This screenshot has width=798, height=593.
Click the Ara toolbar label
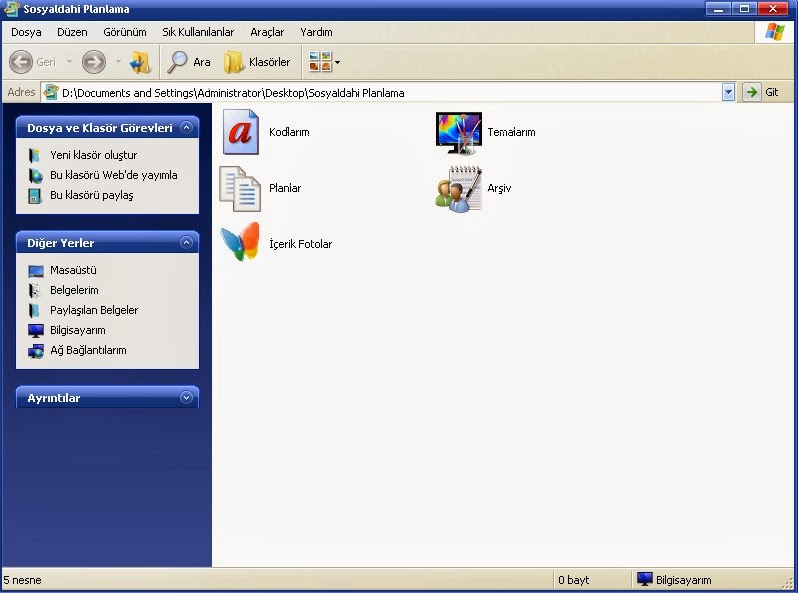(202, 62)
